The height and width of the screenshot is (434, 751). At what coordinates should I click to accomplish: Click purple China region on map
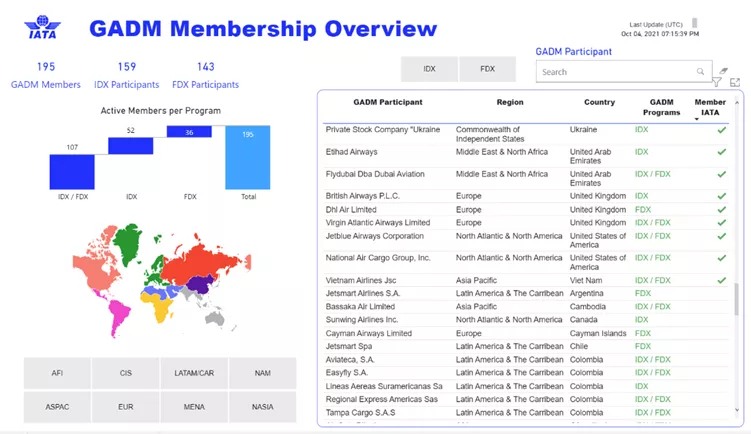click(201, 284)
